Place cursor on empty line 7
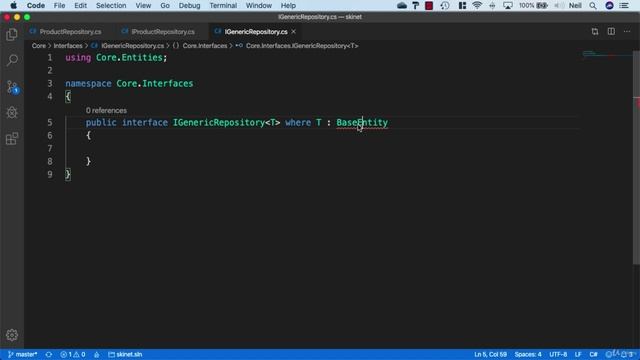The width and height of the screenshot is (640, 360). click(322, 149)
